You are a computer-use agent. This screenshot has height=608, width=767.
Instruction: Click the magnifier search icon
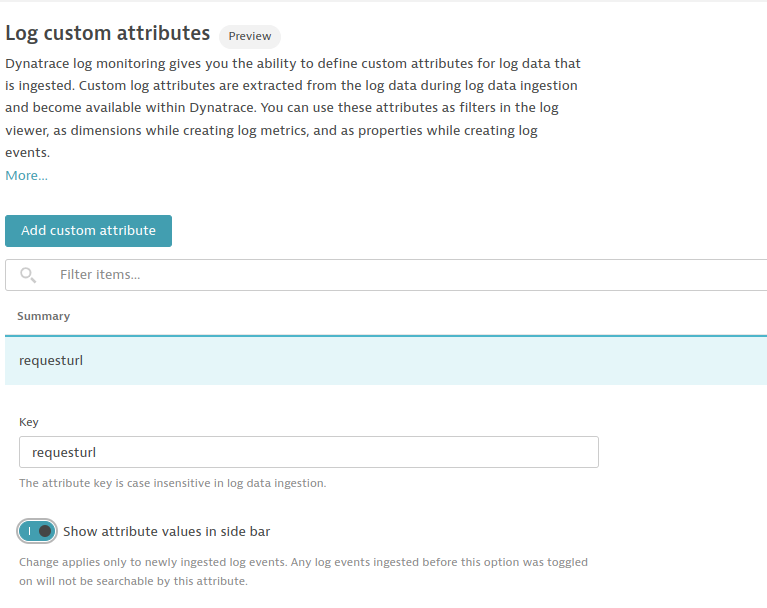coord(28,275)
